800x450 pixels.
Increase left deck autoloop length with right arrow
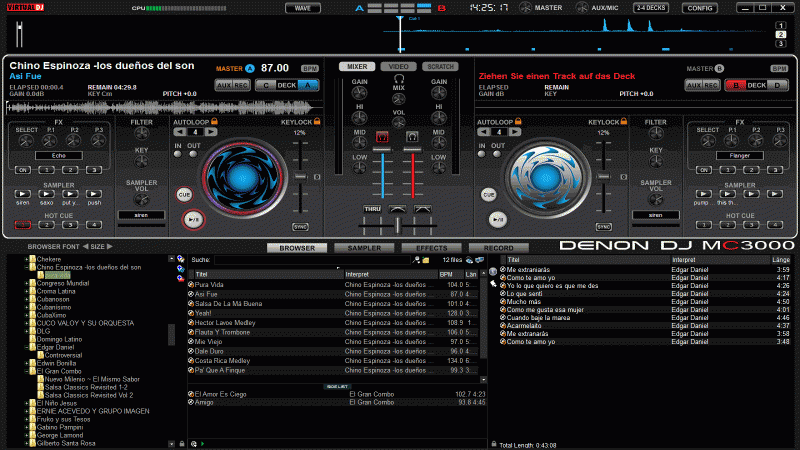[x=212, y=132]
